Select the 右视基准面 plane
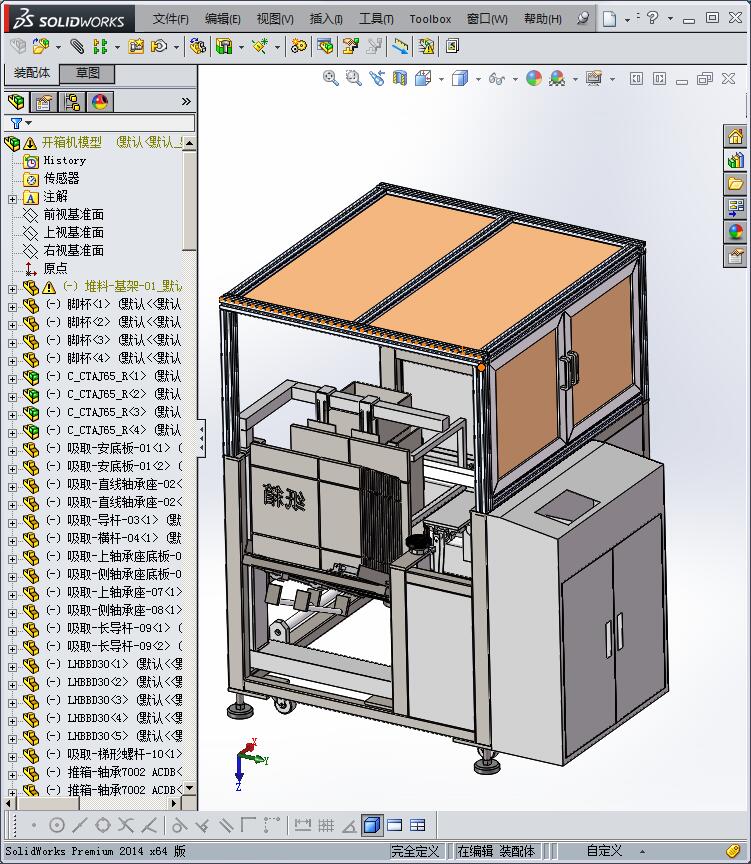This screenshot has width=751, height=864. pyautogui.click(x=74, y=250)
